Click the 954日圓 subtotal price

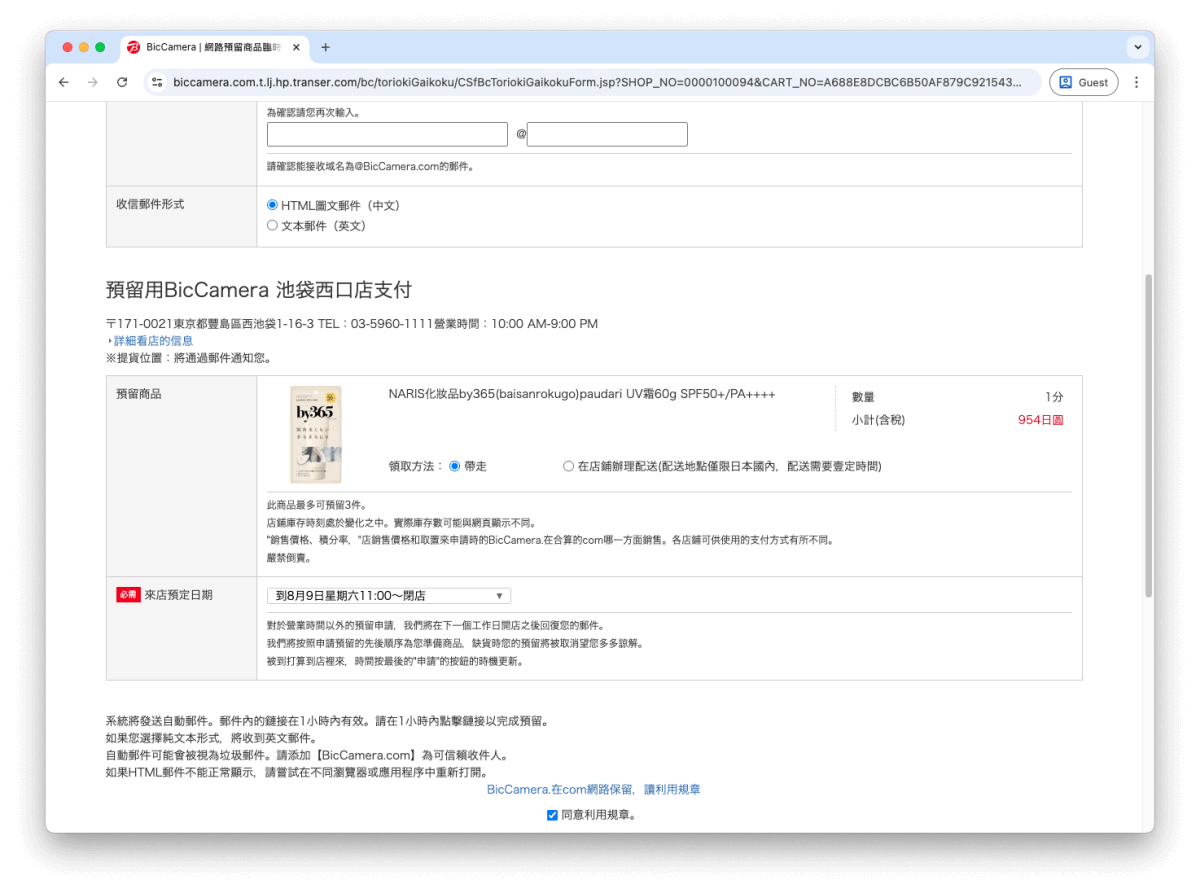(1040, 420)
